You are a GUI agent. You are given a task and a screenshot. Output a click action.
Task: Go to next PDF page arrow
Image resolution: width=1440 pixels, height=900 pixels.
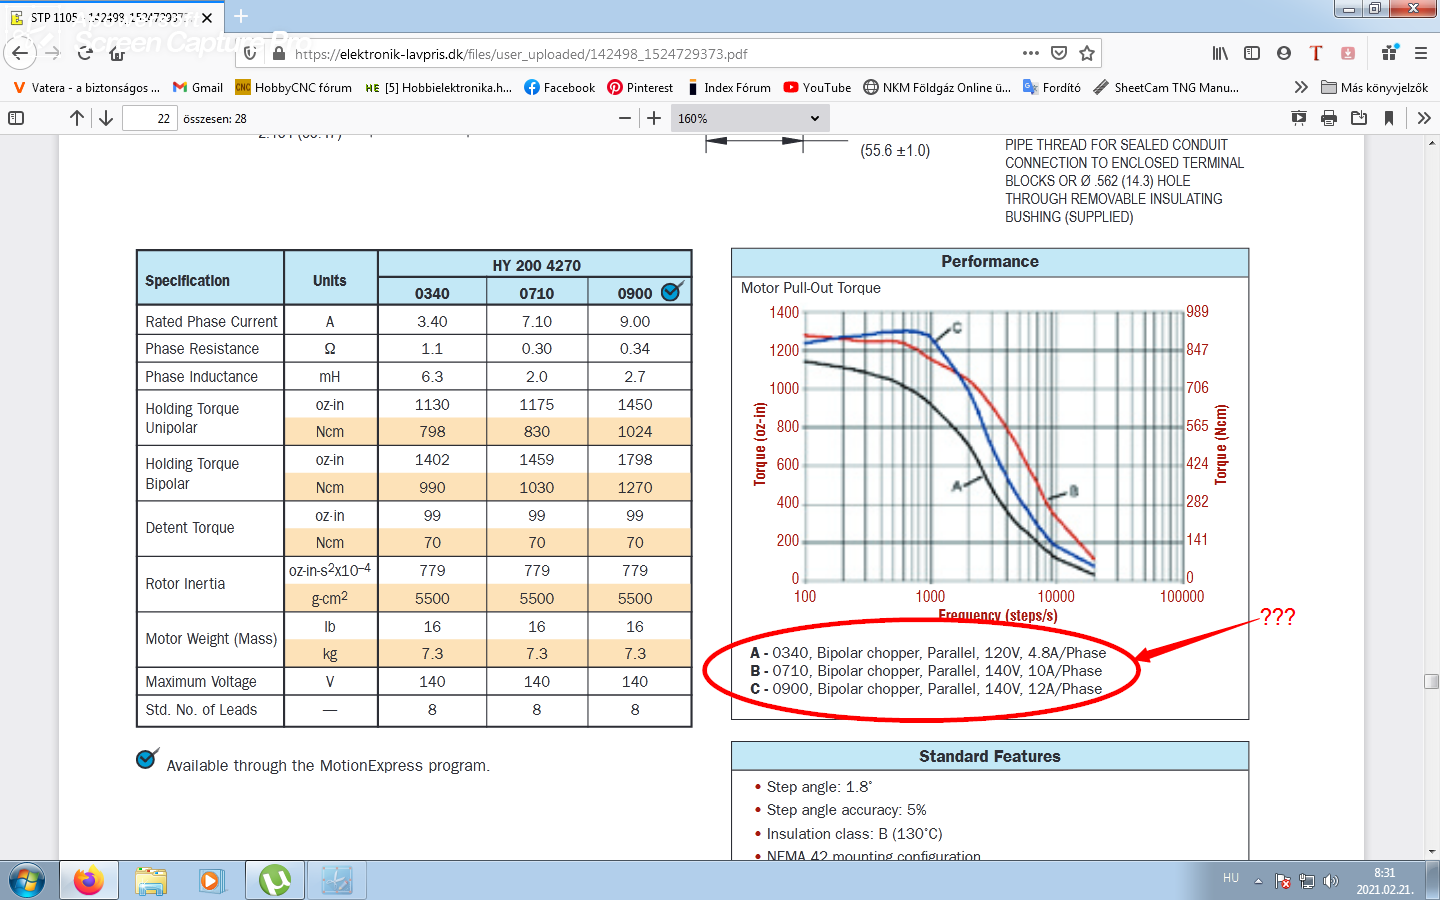click(x=106, y=118)
